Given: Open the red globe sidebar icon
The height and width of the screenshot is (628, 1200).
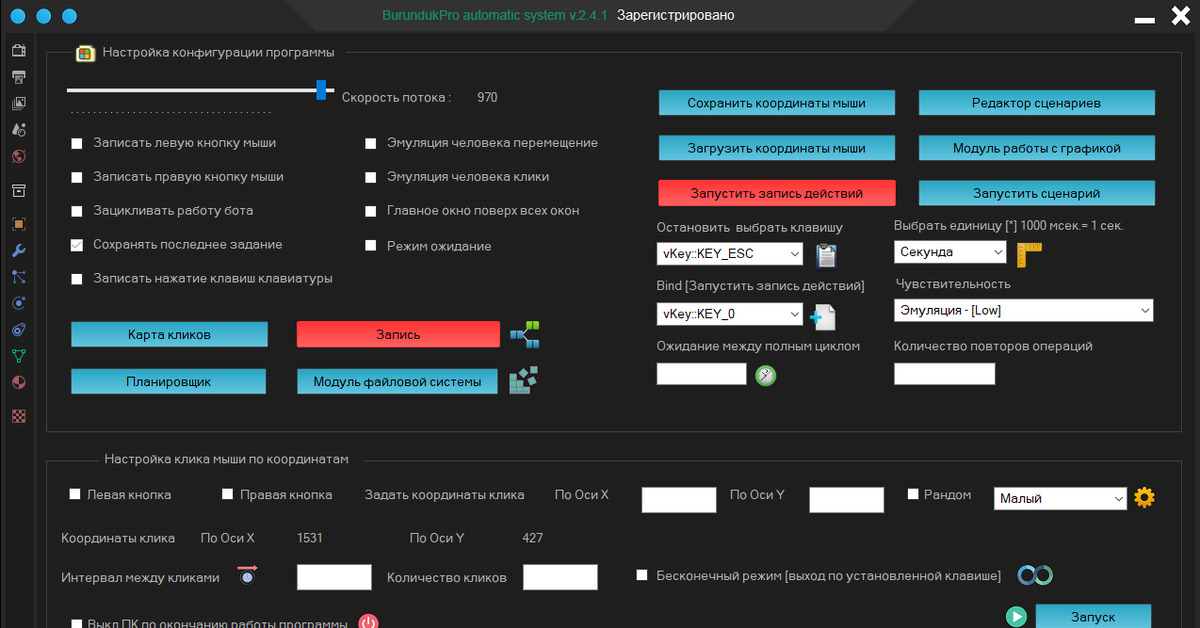Looking at the screenshot, I should (x=18, y=157).
